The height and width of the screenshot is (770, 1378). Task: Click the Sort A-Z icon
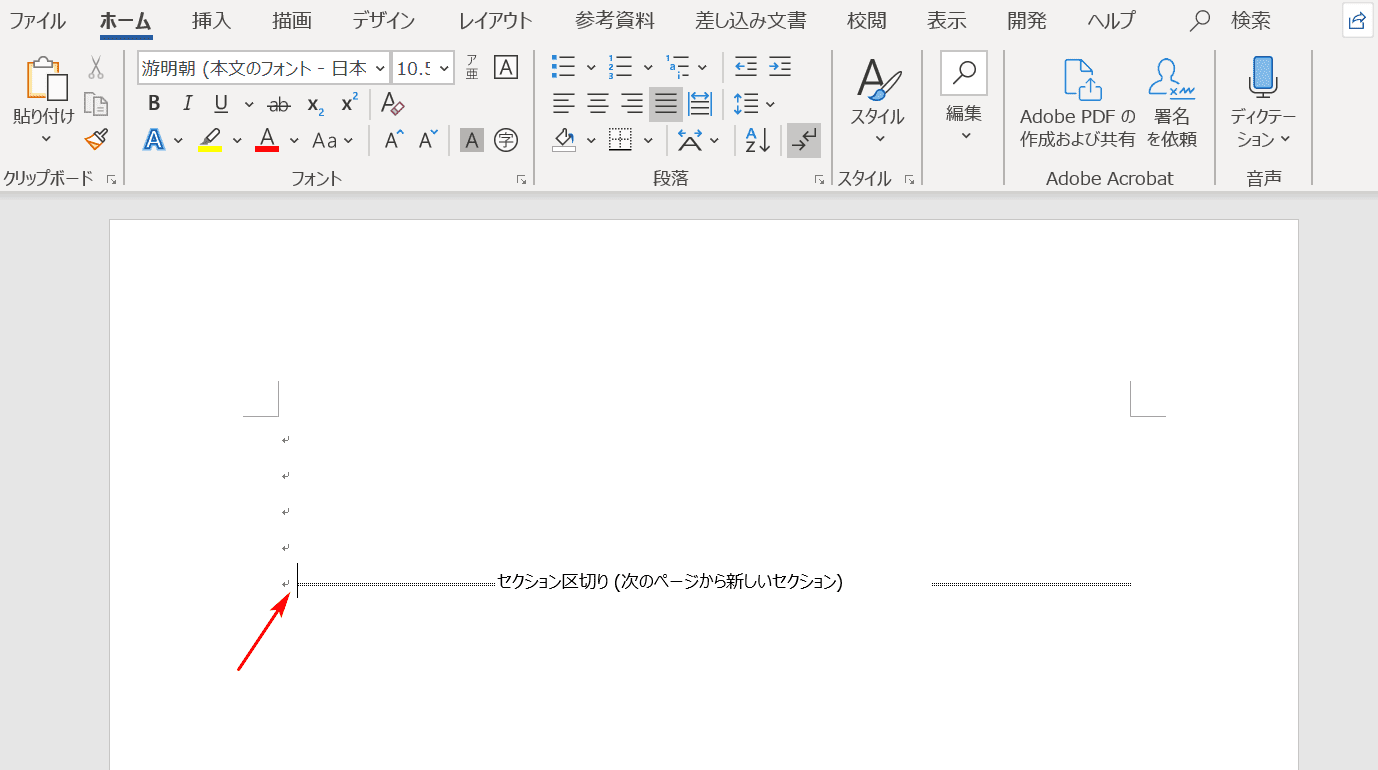[x=758, y=140]
